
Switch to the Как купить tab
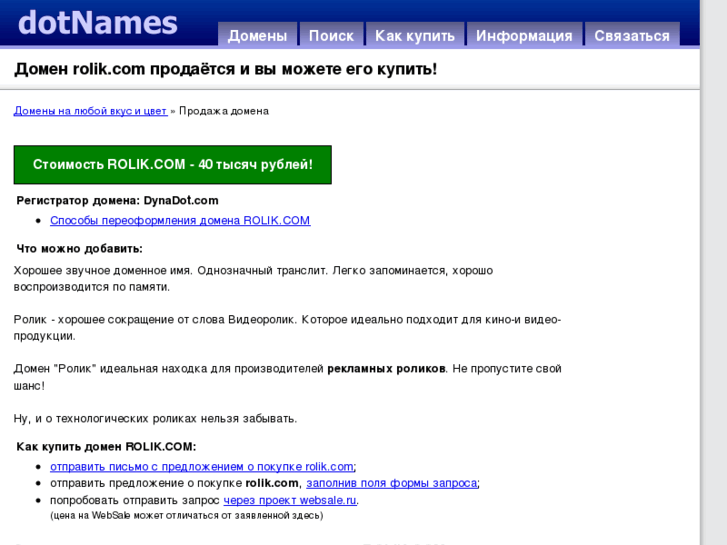pos(415,35)
